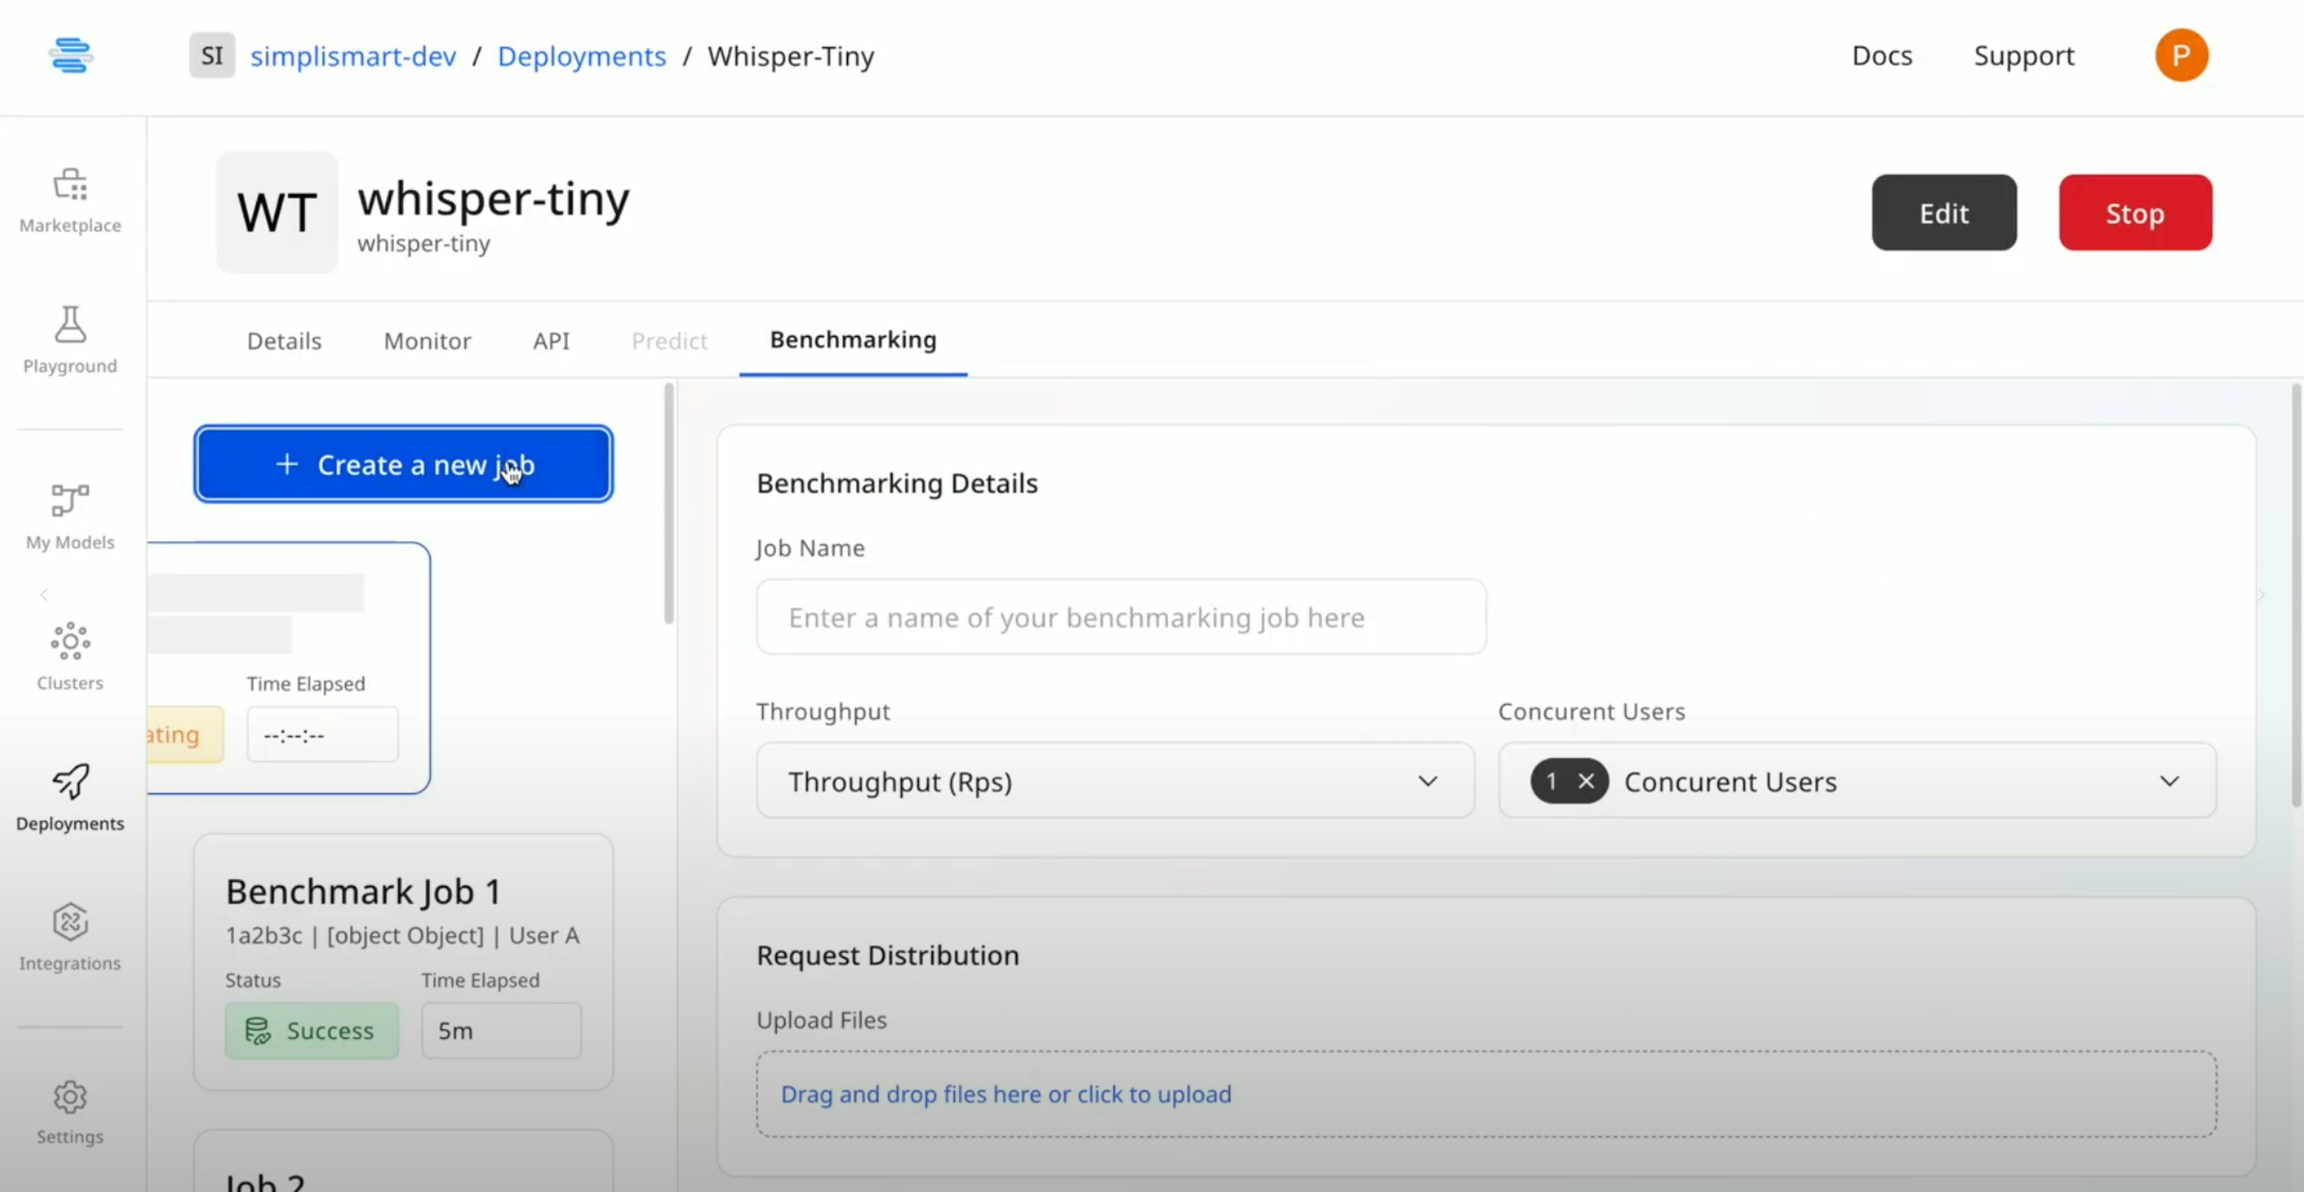
Task: Expand the Concurent Users dropdown arrow
Action: pyautogui.click(x=2169, y=781)
